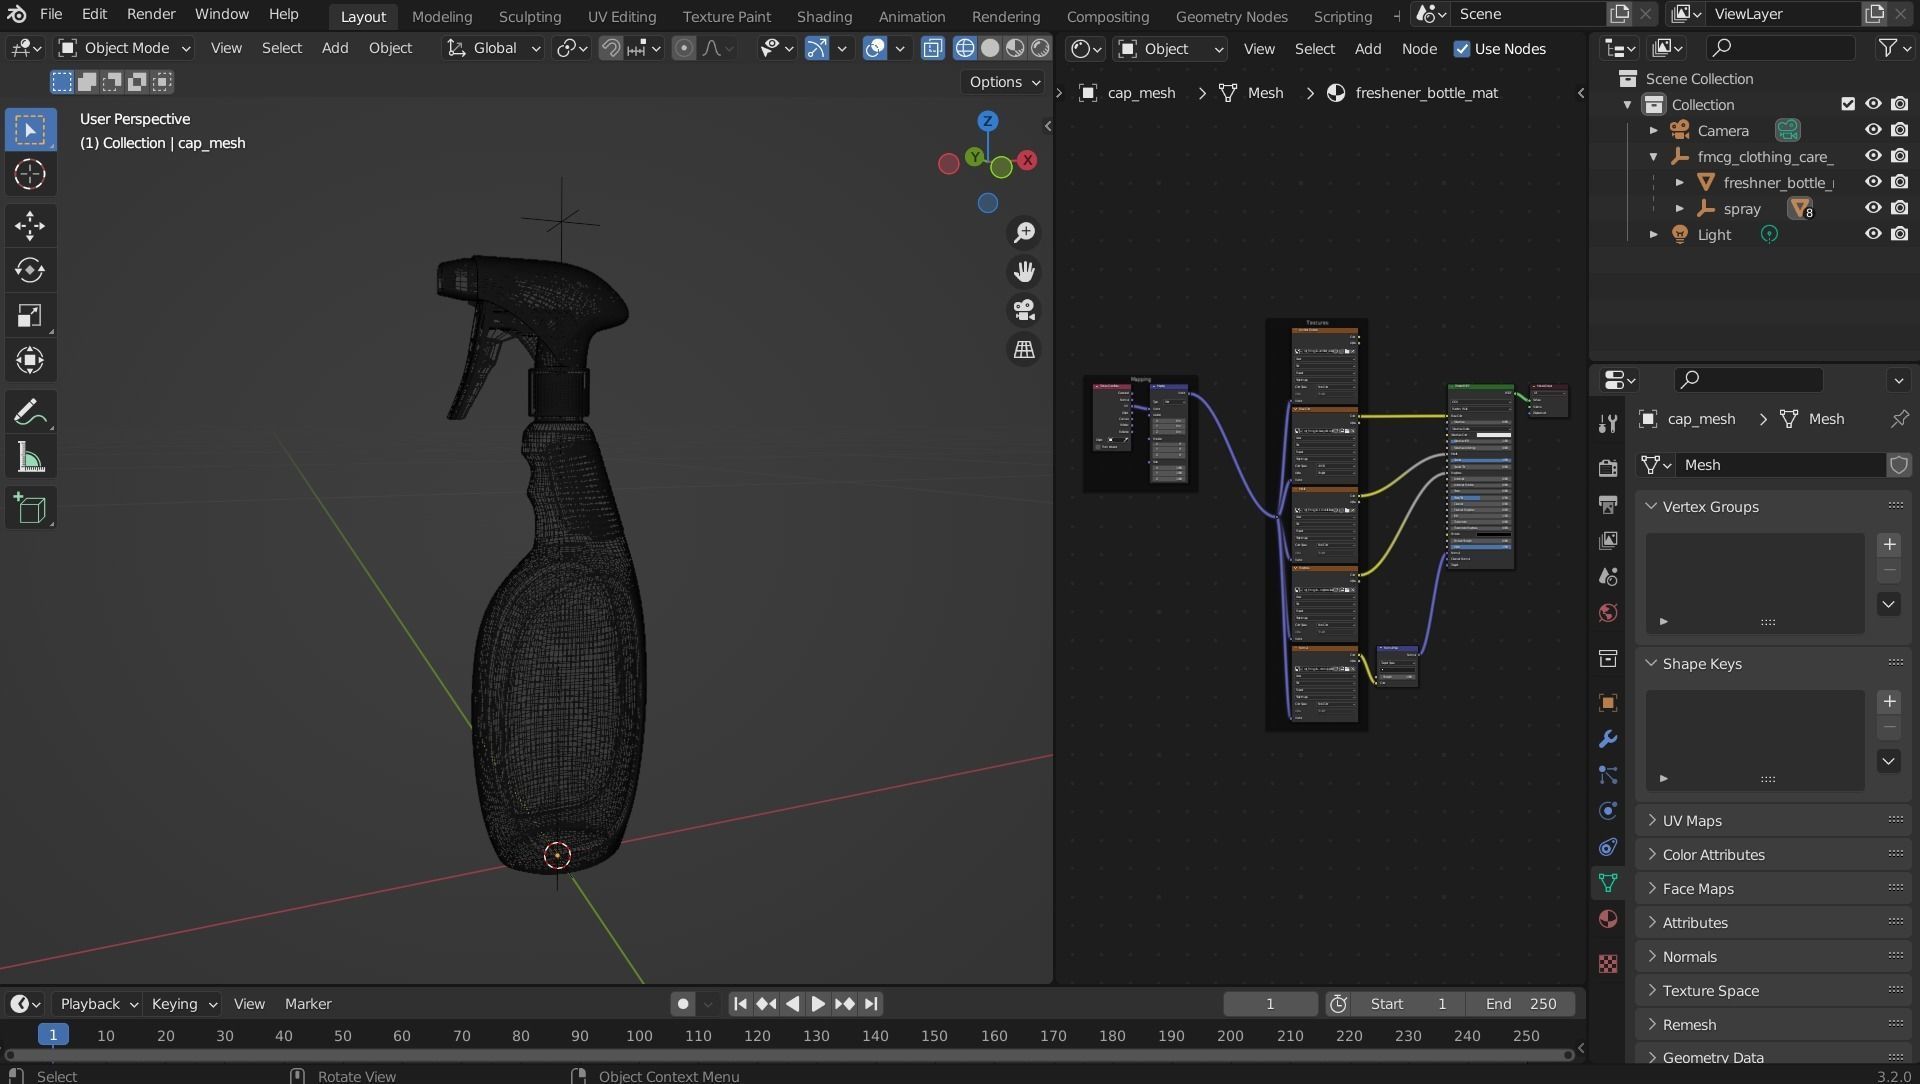Image resolution: width=1920 pixels, height=1084 pixels.
Task: Open the Render menu
Action: [x=151, y=14]
